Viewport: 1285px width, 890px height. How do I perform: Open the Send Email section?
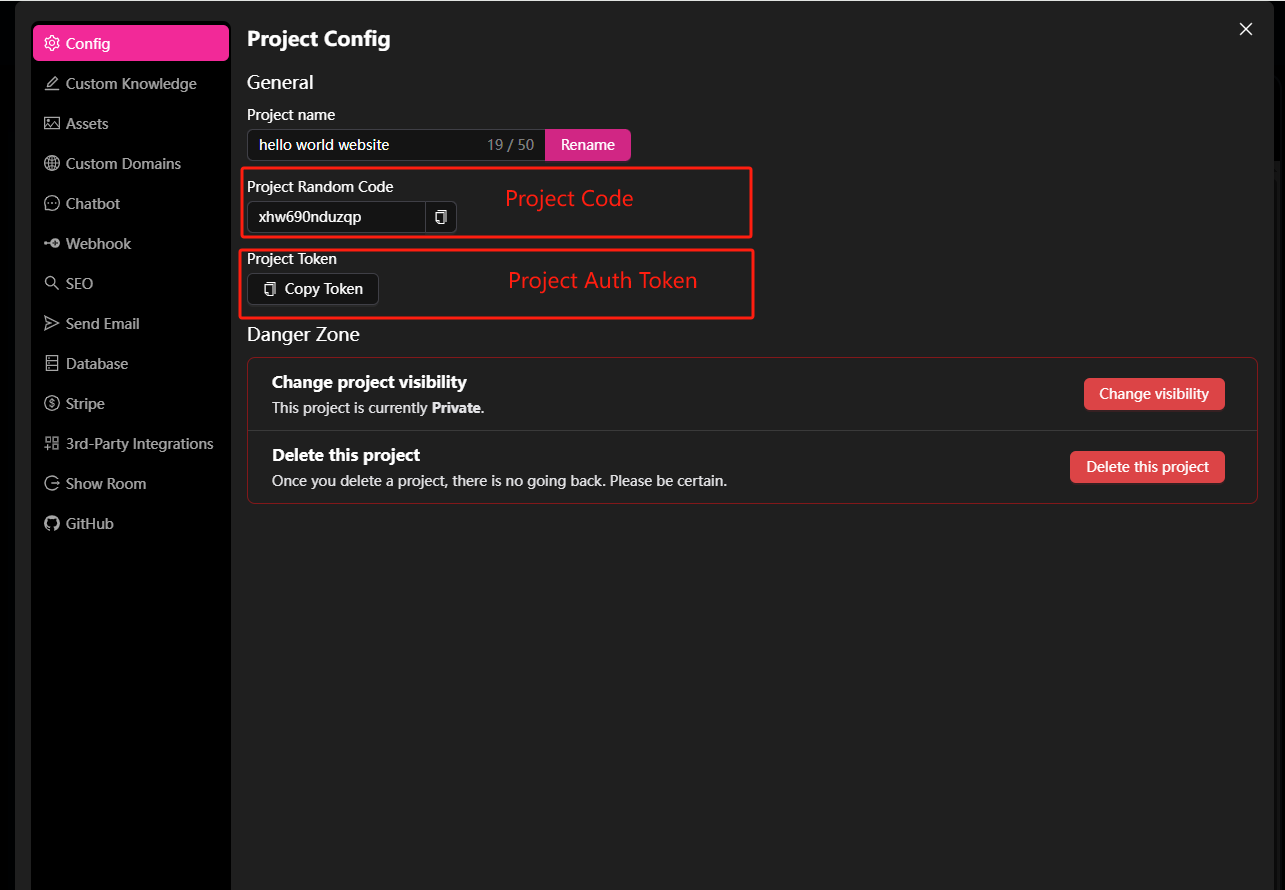(x=102, y=324)
